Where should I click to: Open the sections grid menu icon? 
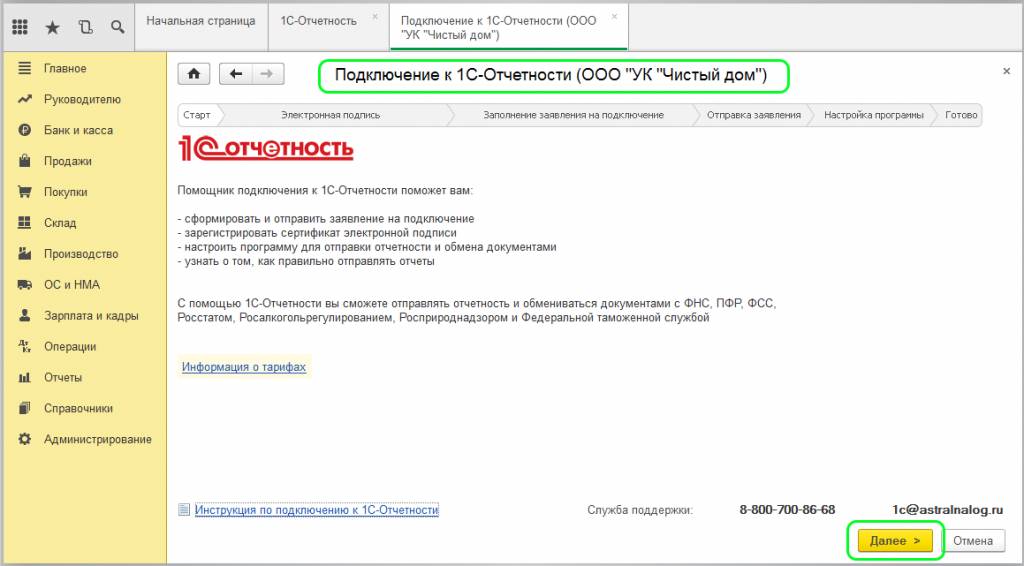click(20, 27)
